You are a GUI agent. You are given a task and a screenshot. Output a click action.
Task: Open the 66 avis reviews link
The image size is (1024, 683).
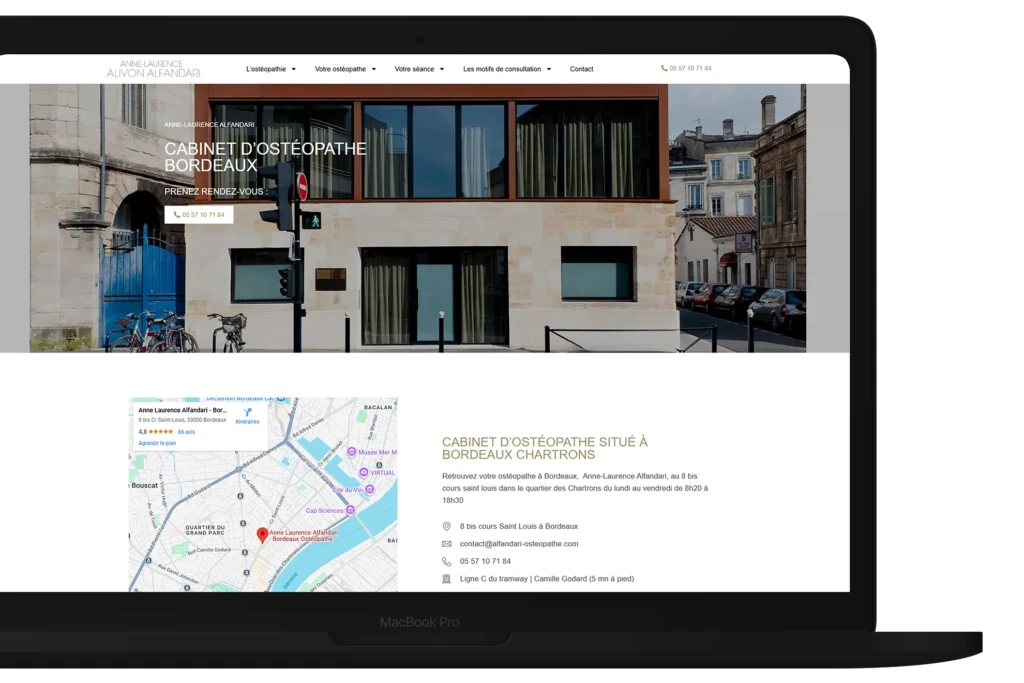186,432
